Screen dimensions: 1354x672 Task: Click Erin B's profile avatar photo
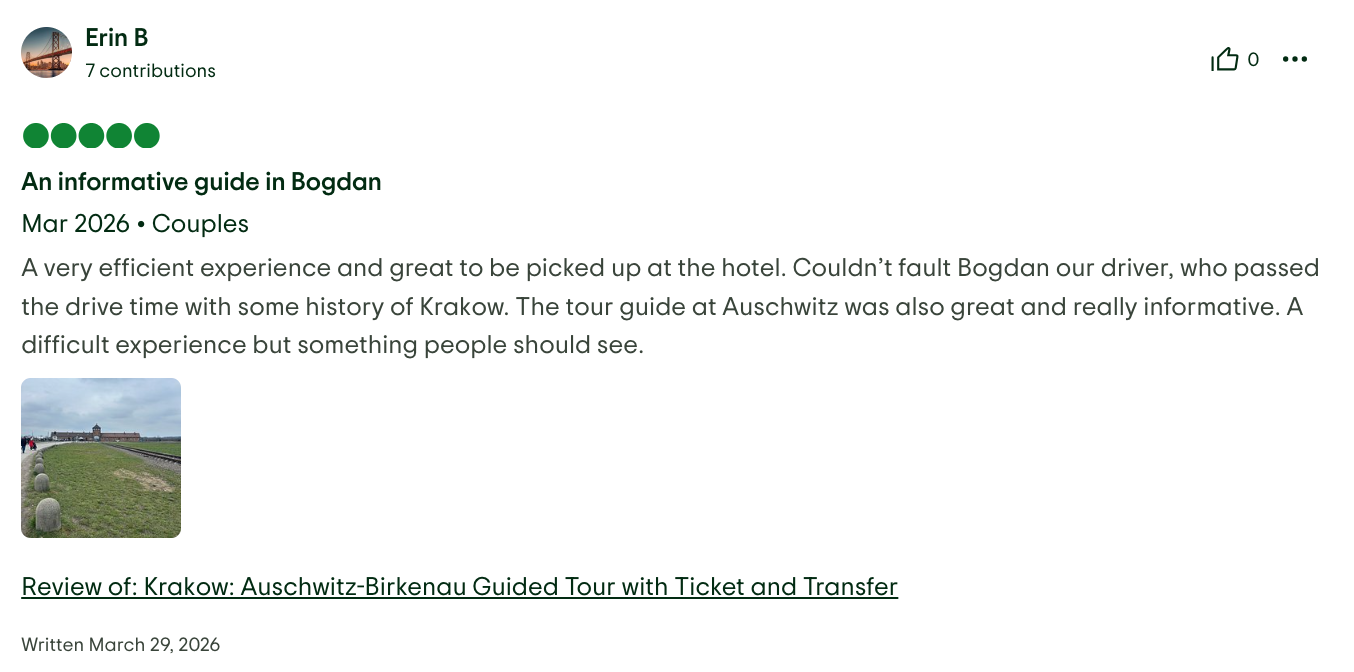[46, 52]
